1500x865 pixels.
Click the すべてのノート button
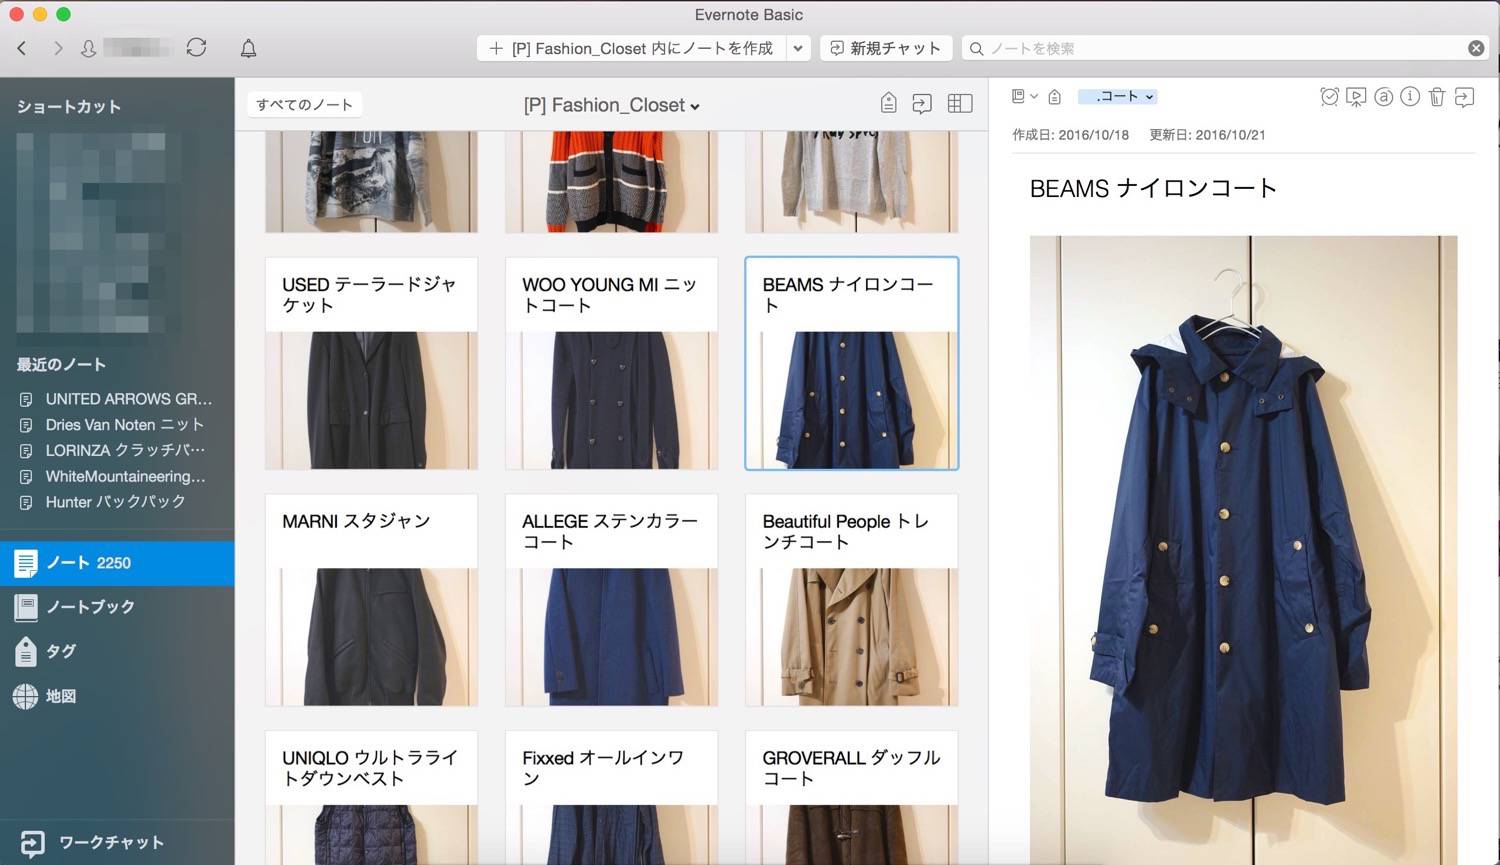click(x=304, y=104)
